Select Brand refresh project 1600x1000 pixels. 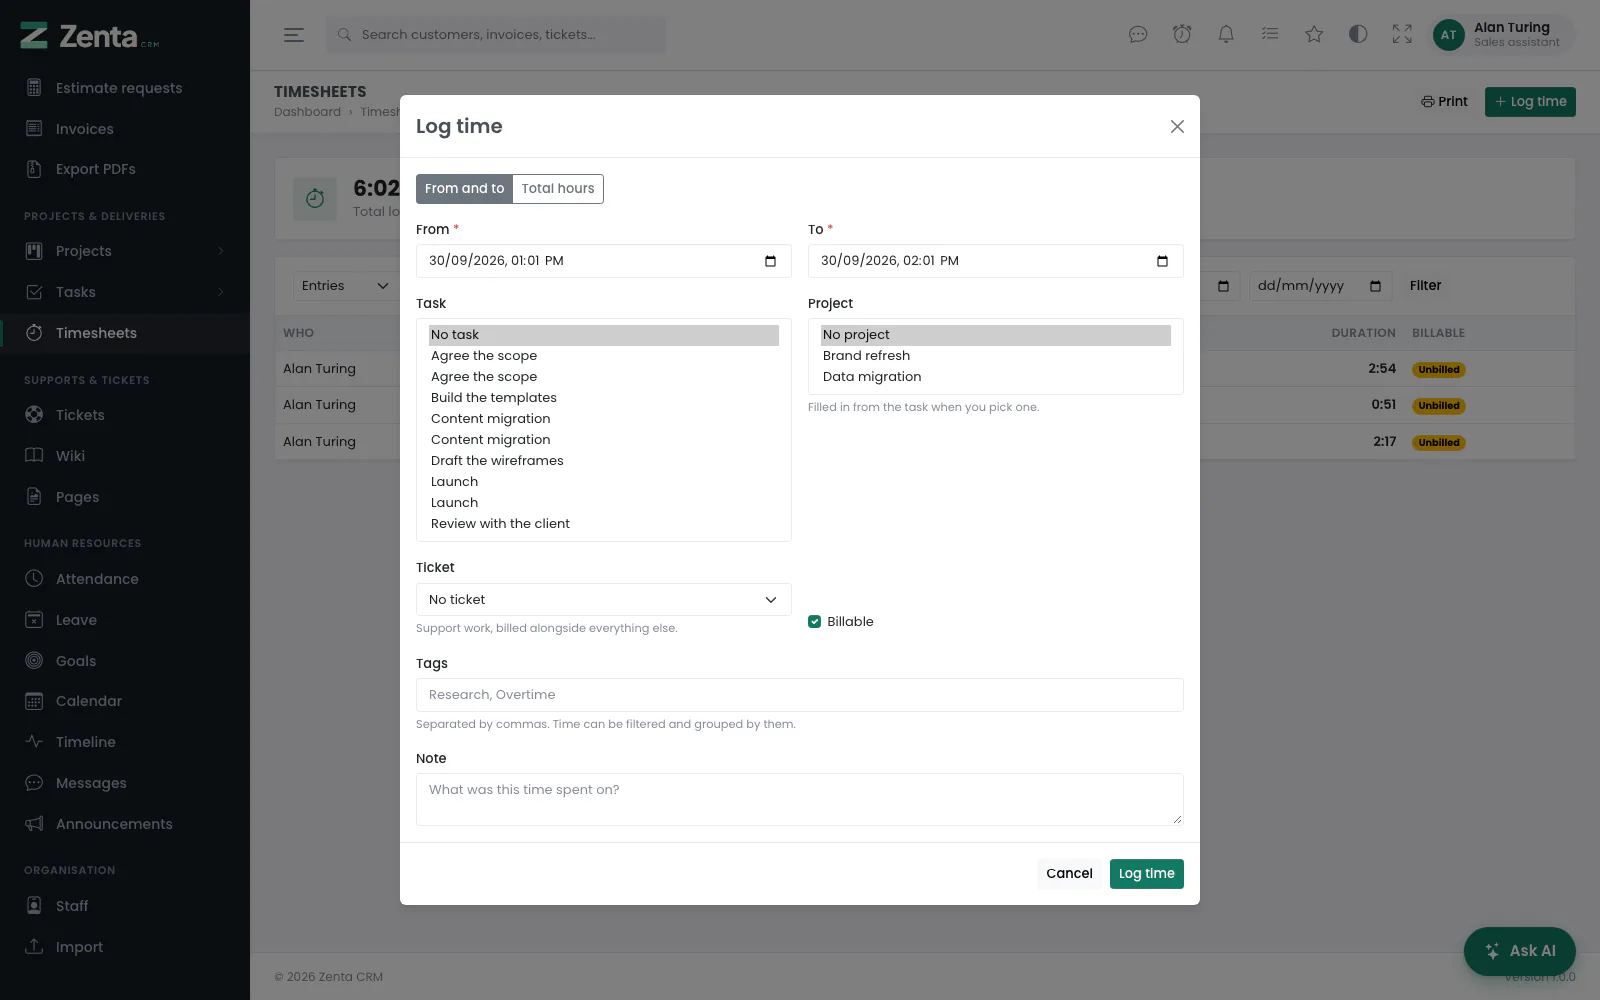click(996, 356)
